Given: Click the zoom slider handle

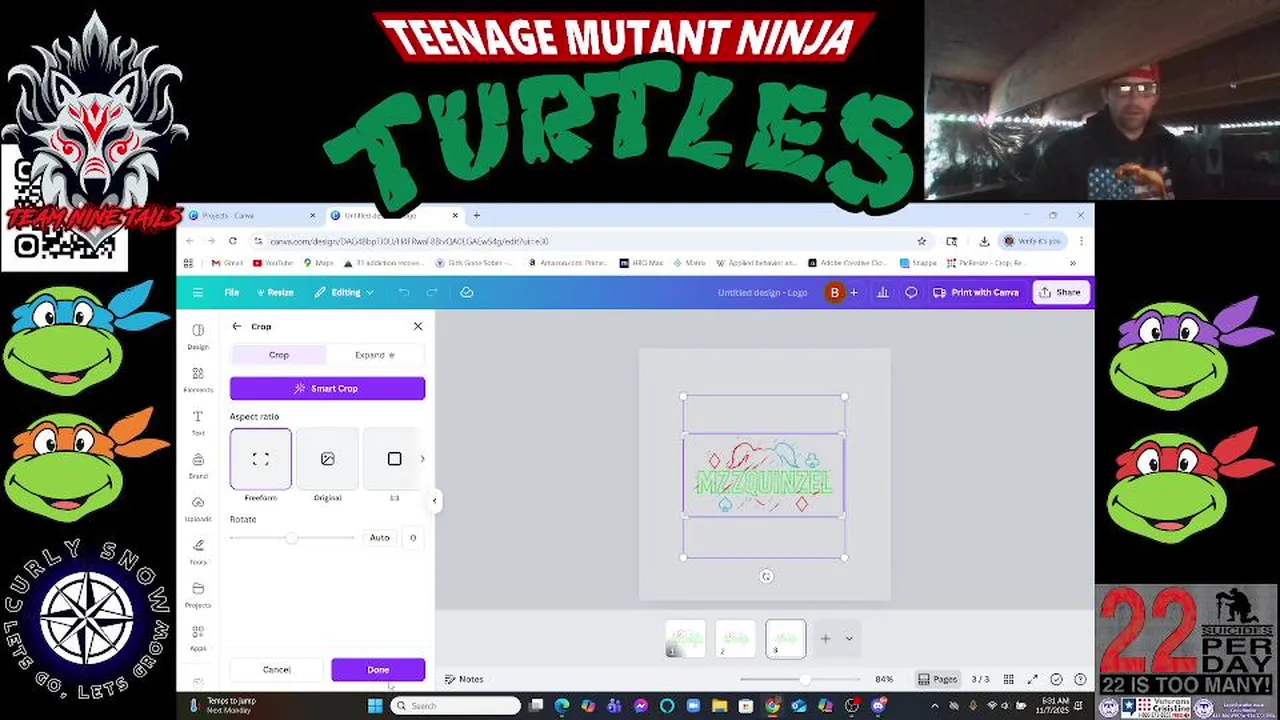Looking at the screenshot, I should [x=805, y=679].
